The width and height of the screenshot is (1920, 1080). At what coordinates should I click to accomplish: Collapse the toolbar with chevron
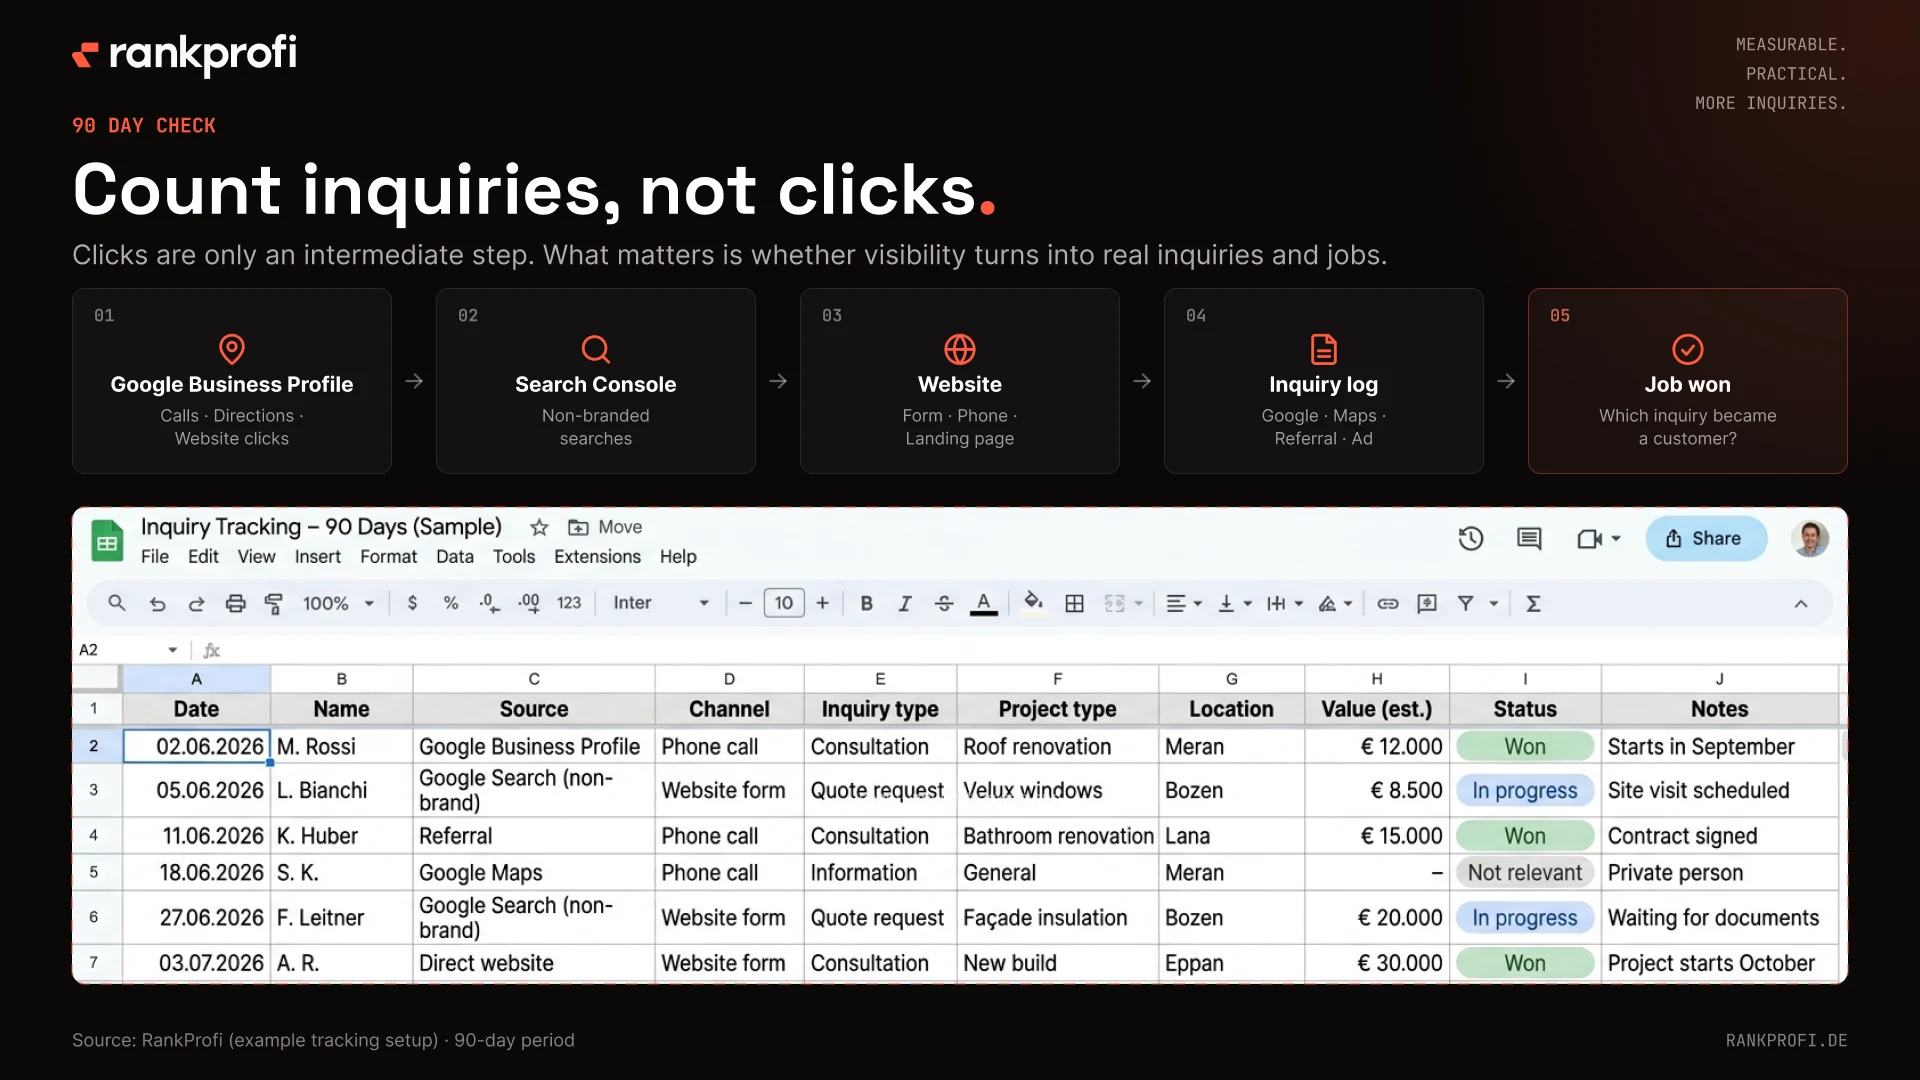1801,604
